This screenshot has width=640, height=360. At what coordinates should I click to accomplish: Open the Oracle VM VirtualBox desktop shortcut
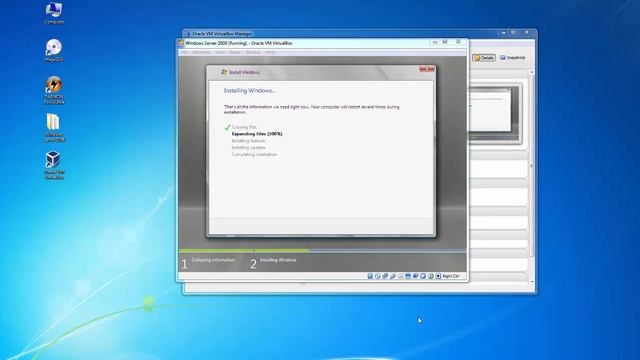54,165
